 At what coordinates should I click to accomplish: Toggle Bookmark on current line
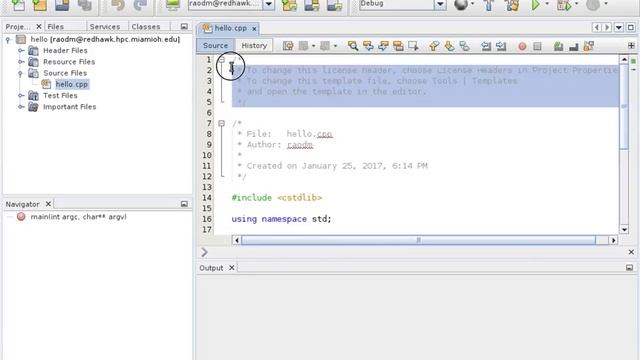[x=464, y=46]
